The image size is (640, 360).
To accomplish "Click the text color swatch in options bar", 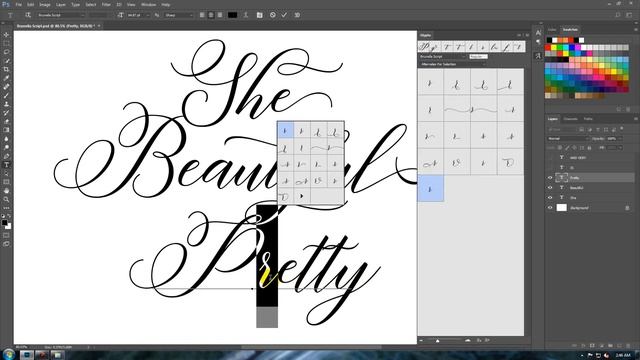I will coord(232,15).
